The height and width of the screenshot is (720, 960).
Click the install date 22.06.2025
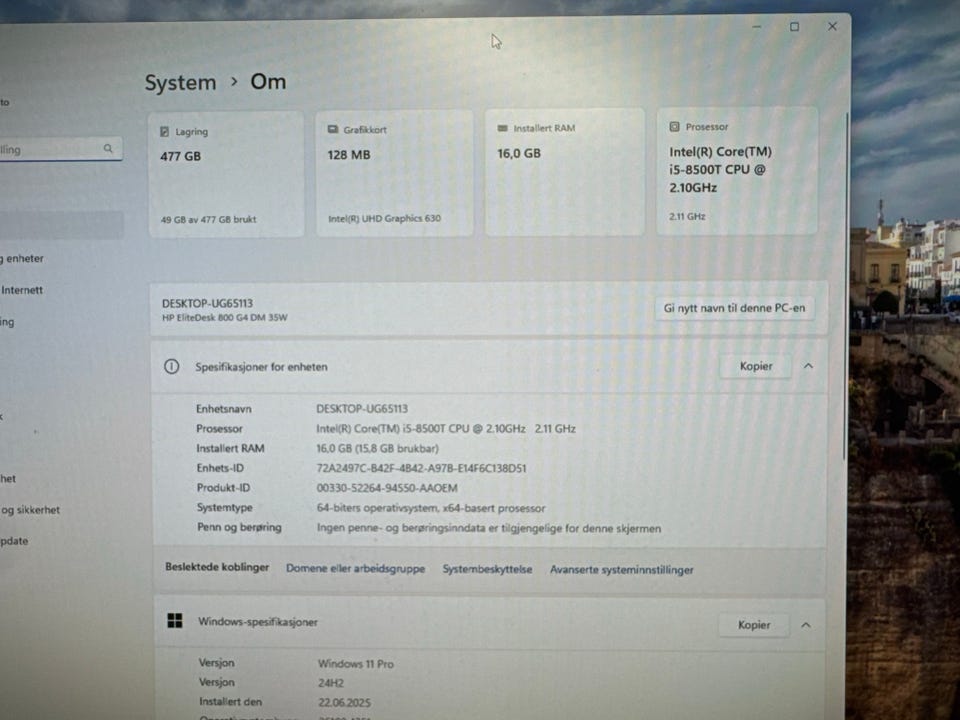coord(344,703)
